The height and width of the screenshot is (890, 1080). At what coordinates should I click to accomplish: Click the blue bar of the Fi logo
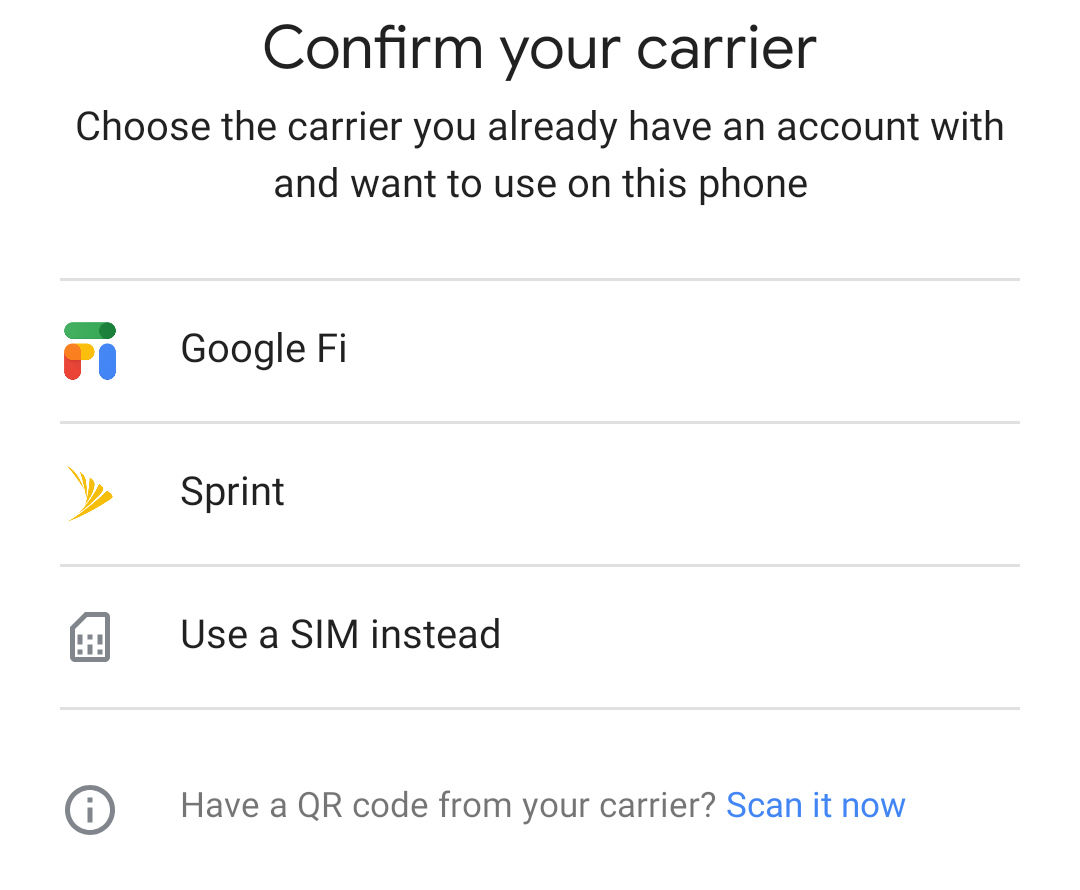point(107,362)
